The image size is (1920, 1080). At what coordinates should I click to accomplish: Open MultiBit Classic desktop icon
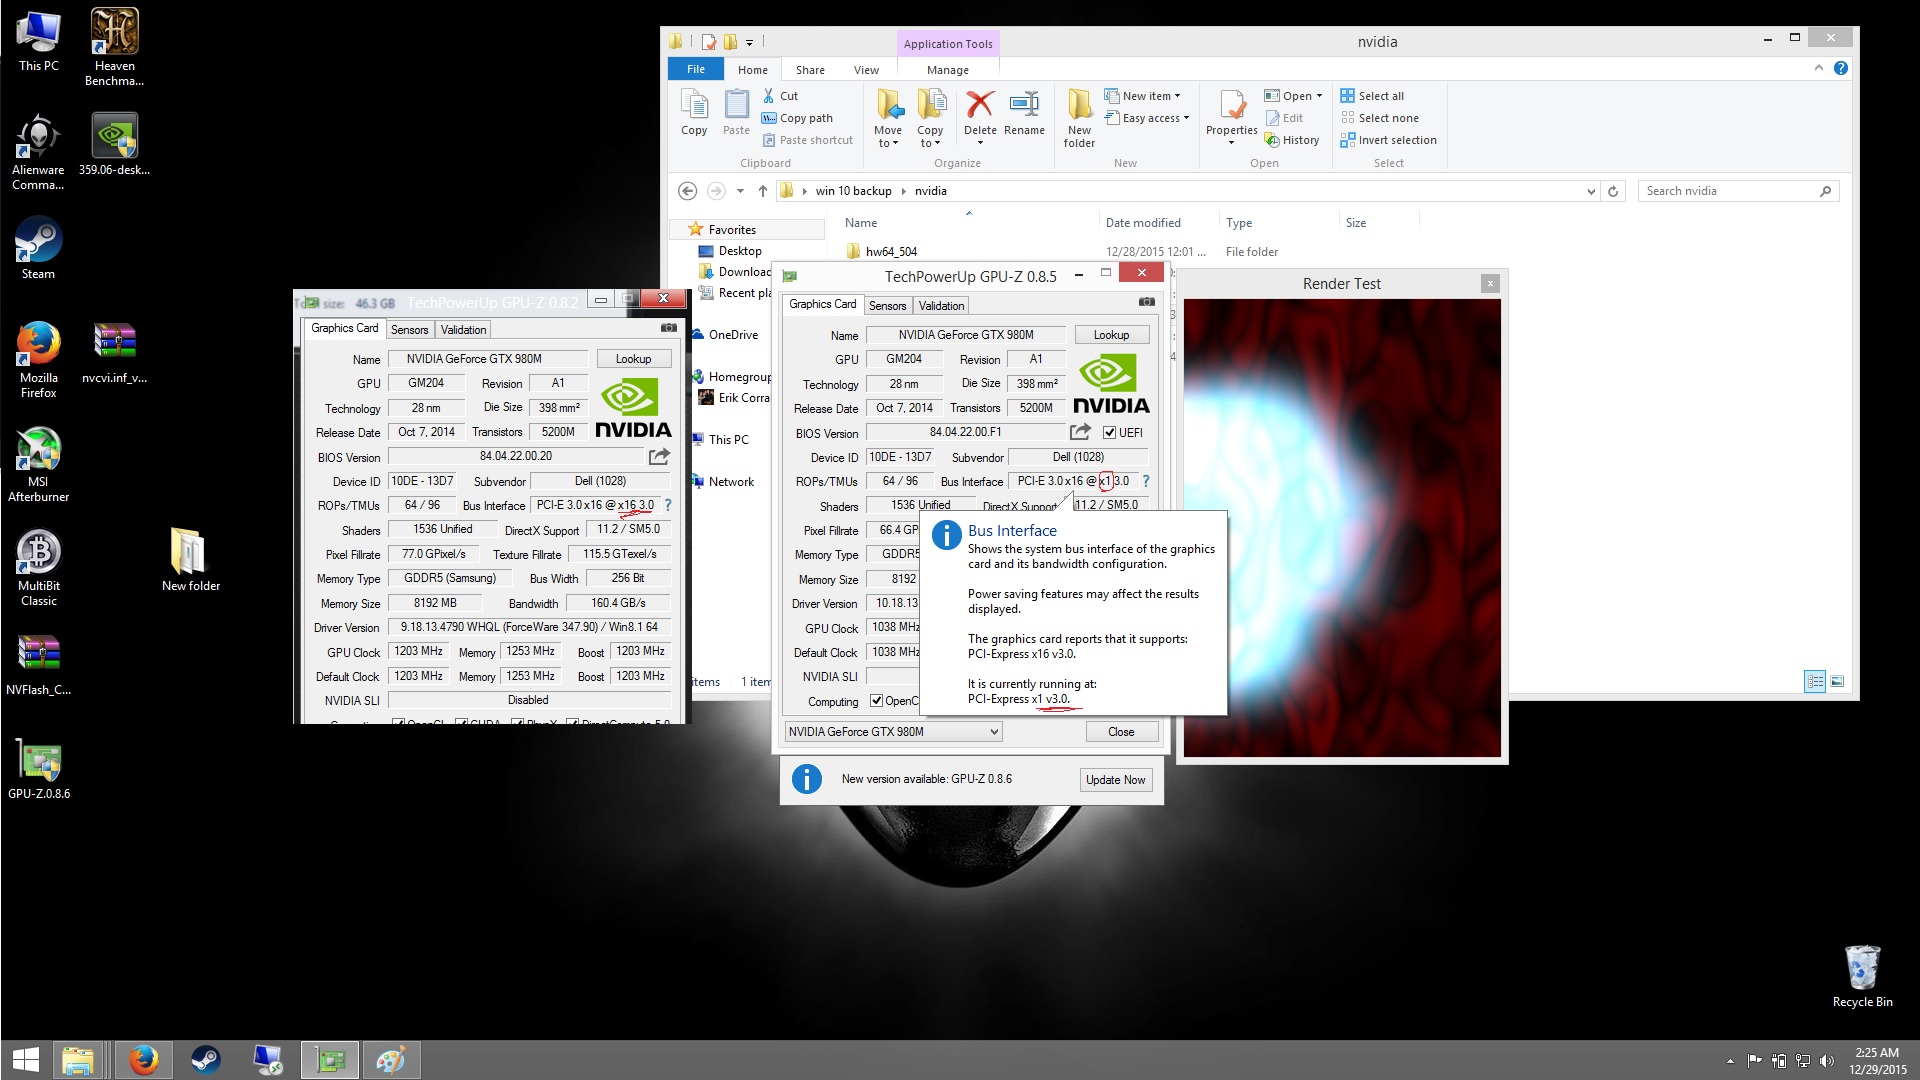(38, 567)
